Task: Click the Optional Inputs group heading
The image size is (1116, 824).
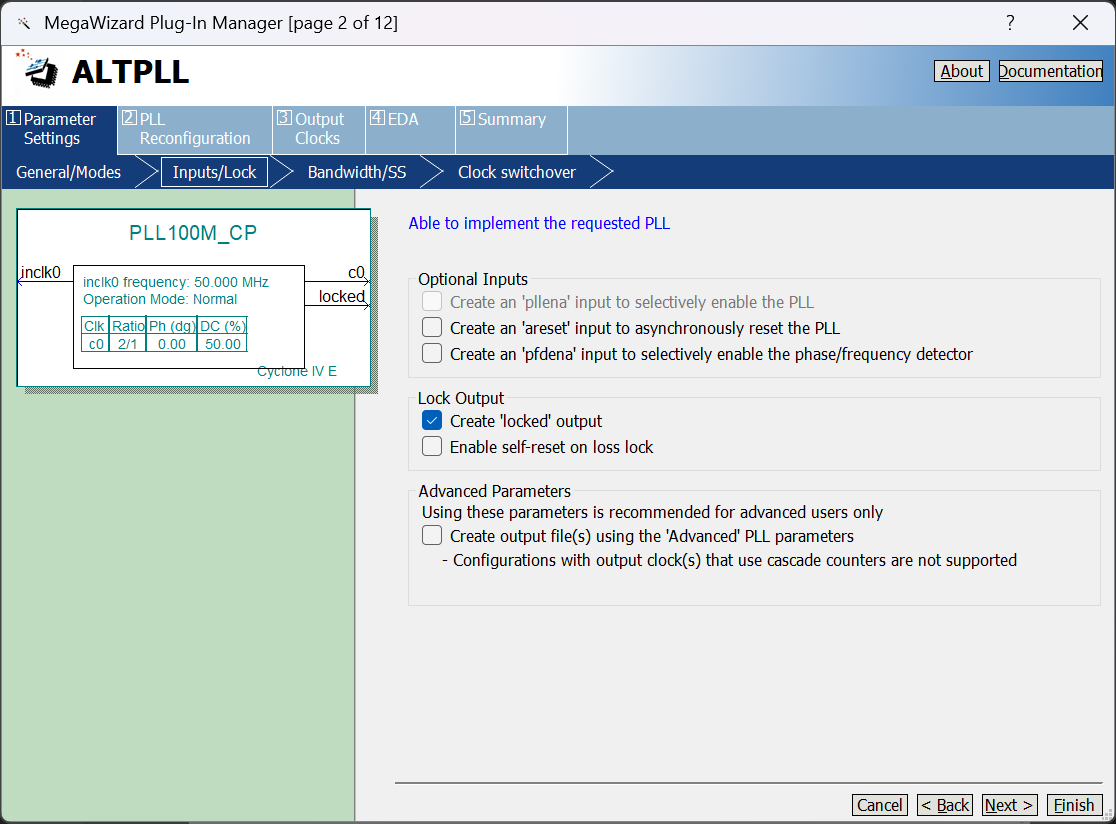Action: 473,279
